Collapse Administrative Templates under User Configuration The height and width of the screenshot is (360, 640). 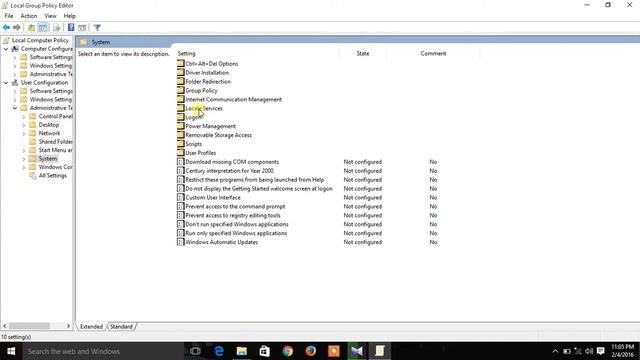(15, 108)
